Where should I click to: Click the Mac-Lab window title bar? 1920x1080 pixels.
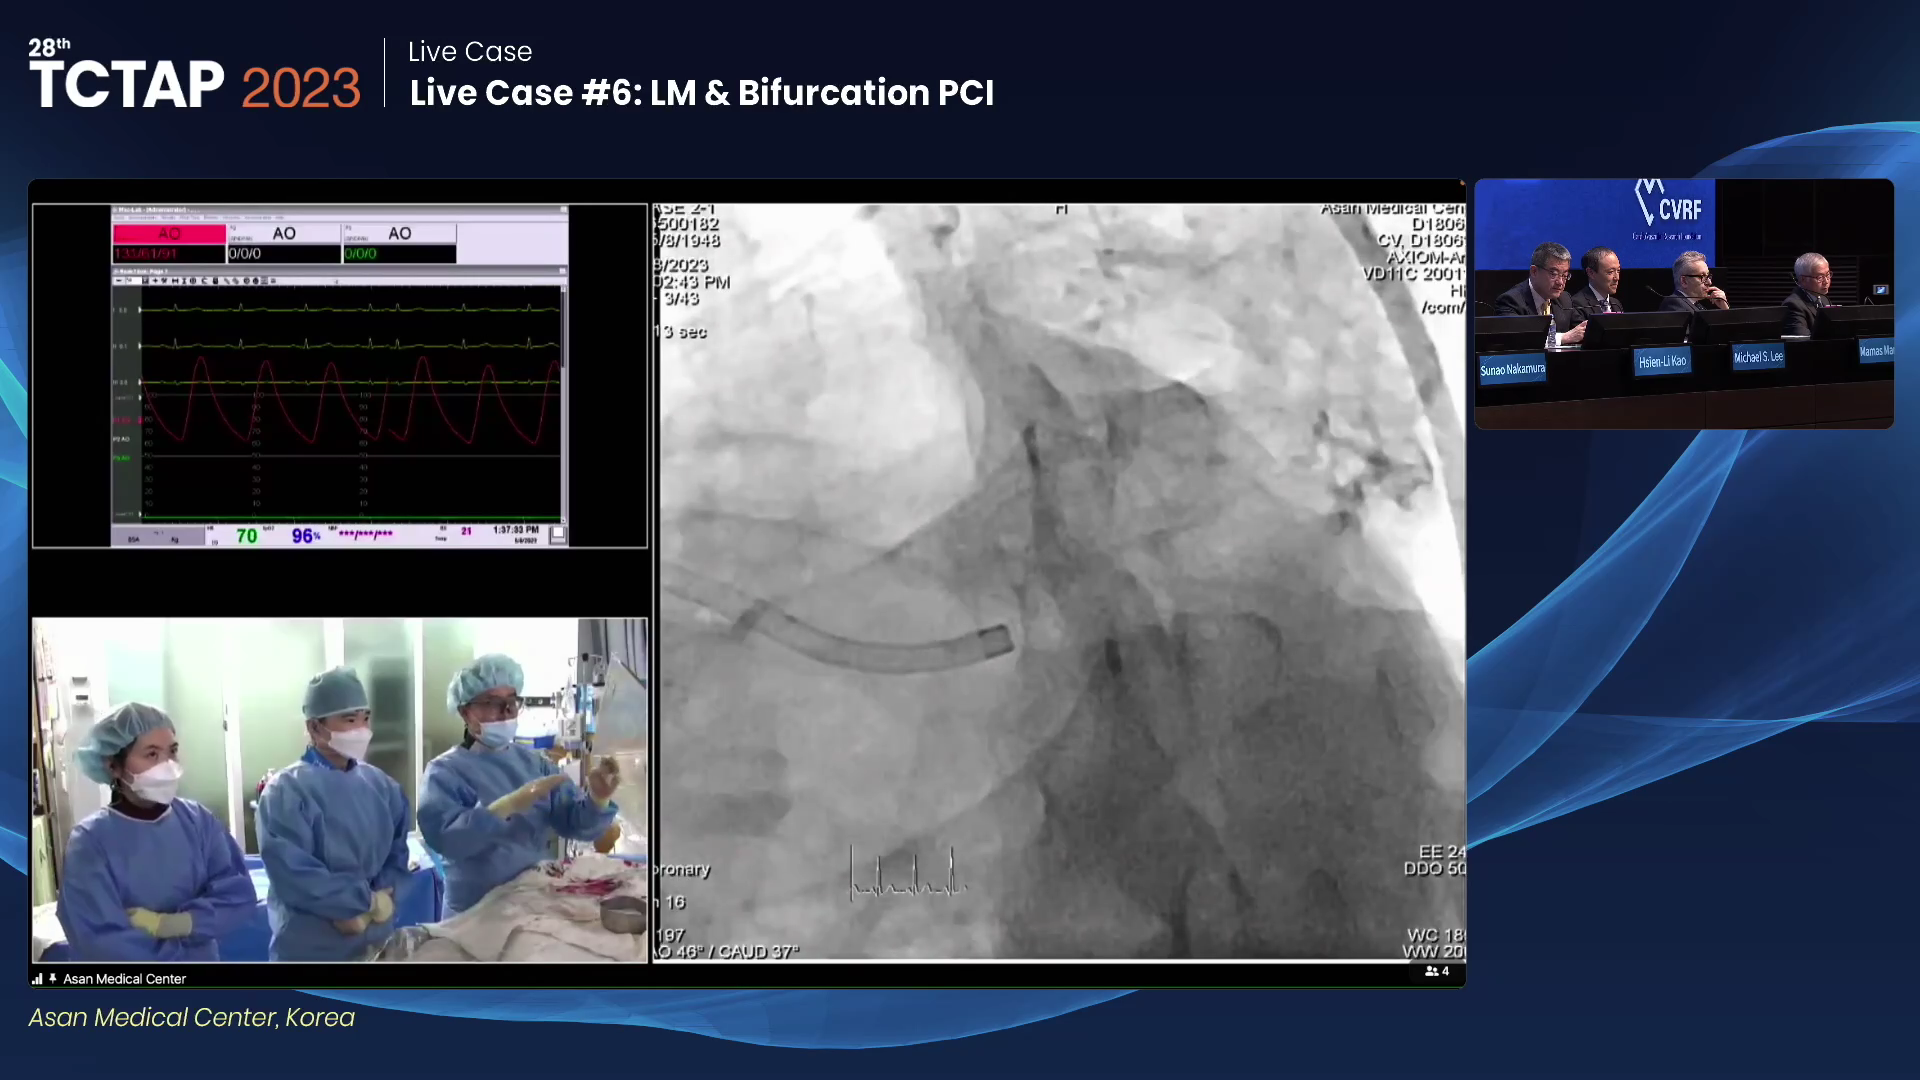pos(339,210)
